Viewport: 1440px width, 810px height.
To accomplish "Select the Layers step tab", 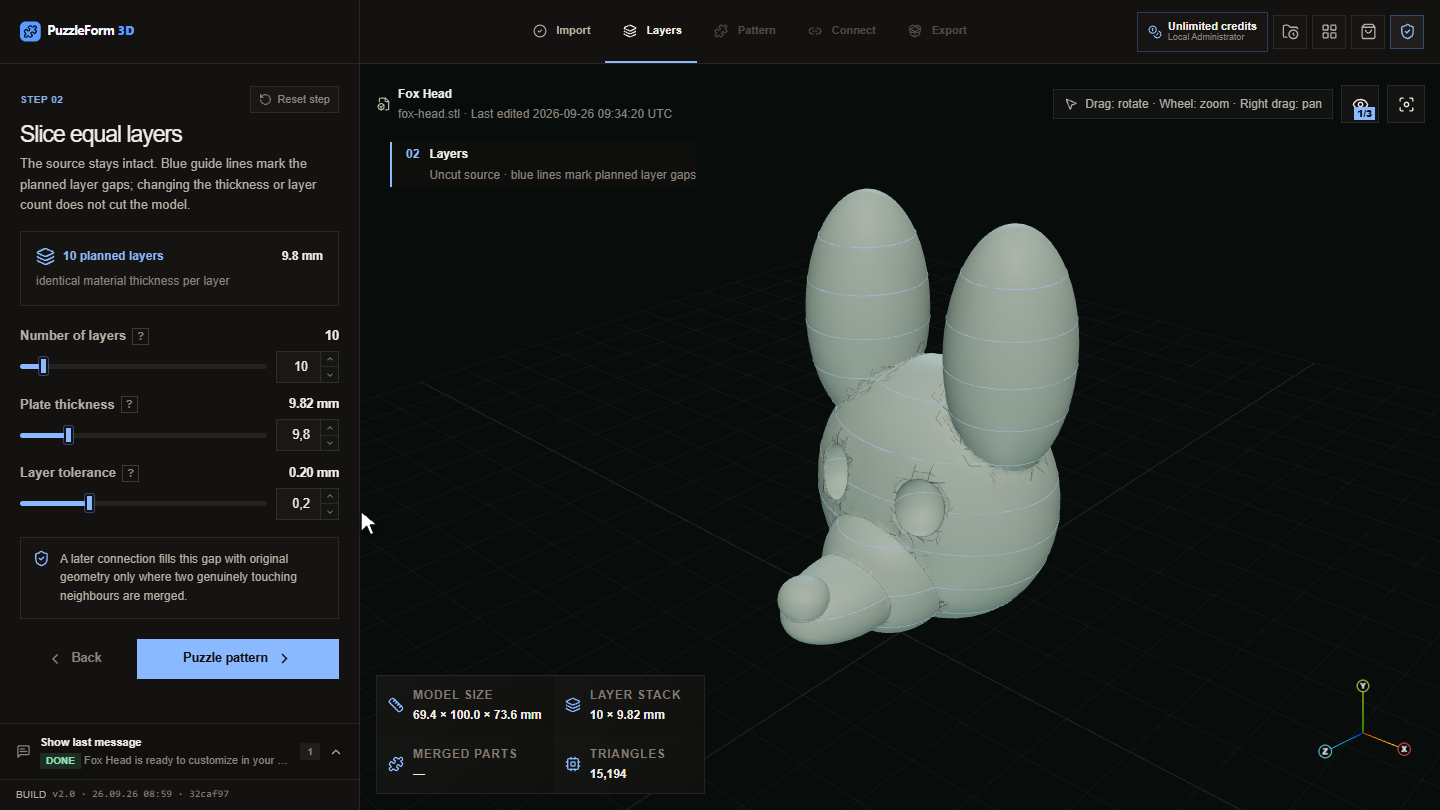I will 652,31.
